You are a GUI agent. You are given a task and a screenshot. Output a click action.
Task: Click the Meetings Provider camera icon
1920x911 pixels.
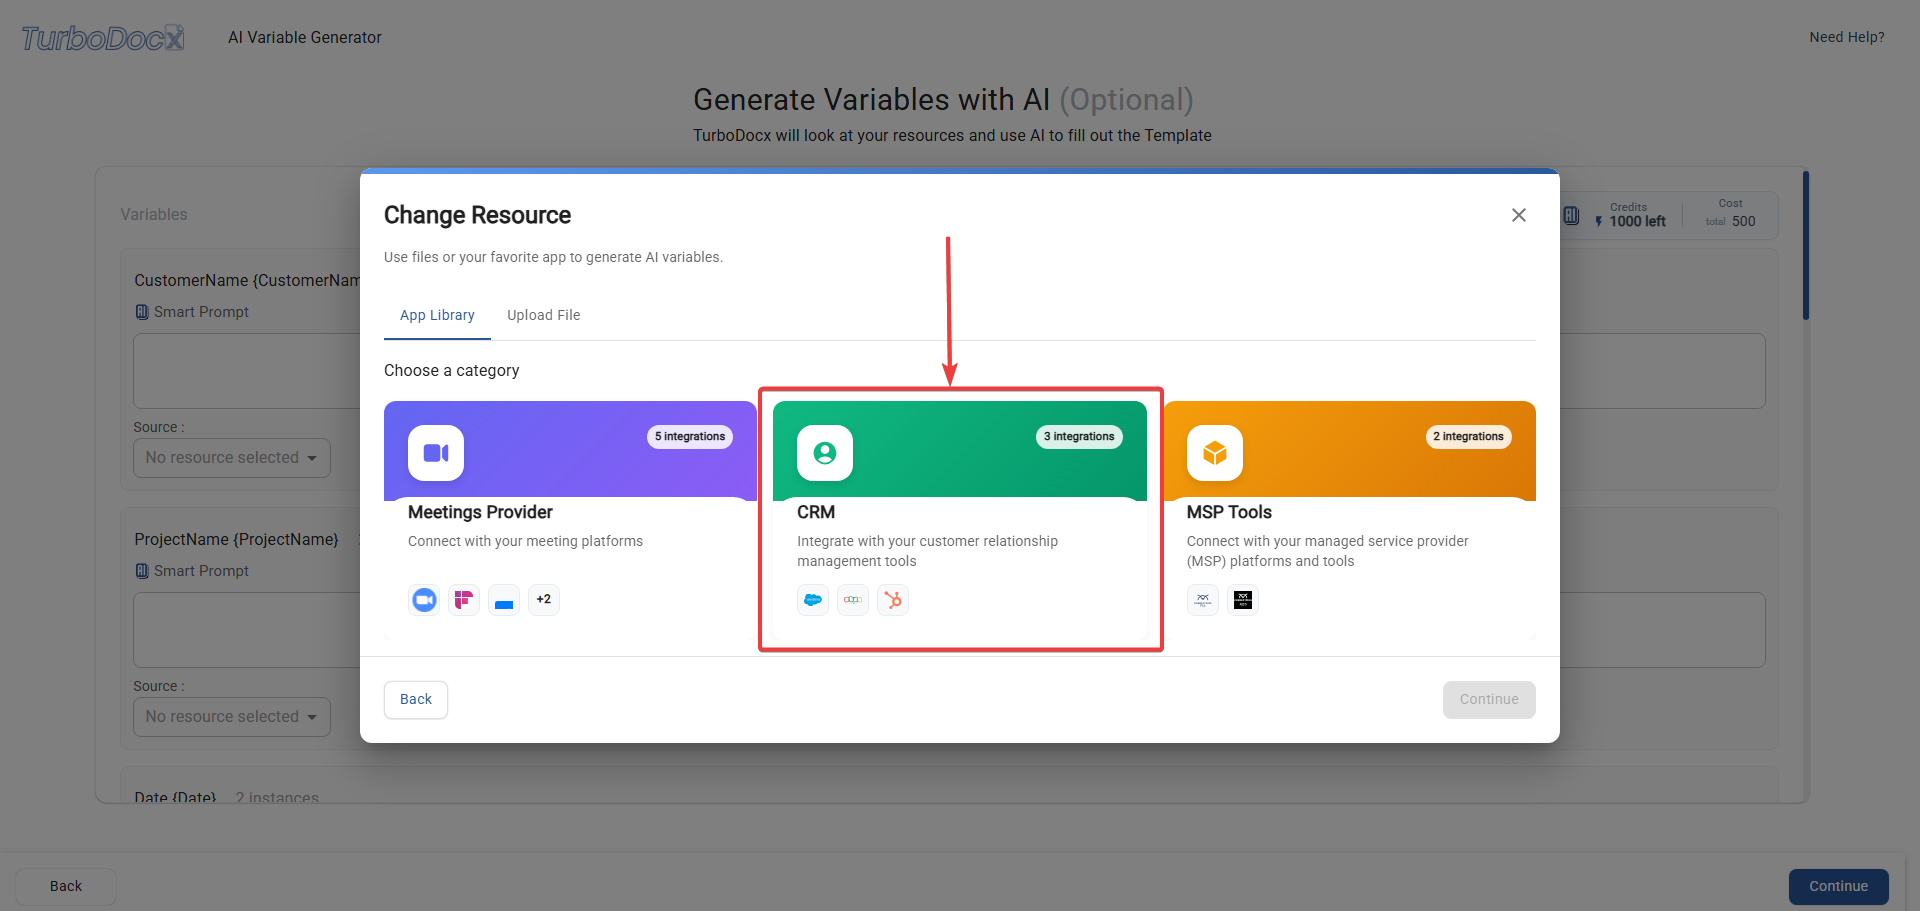point(436,453)
